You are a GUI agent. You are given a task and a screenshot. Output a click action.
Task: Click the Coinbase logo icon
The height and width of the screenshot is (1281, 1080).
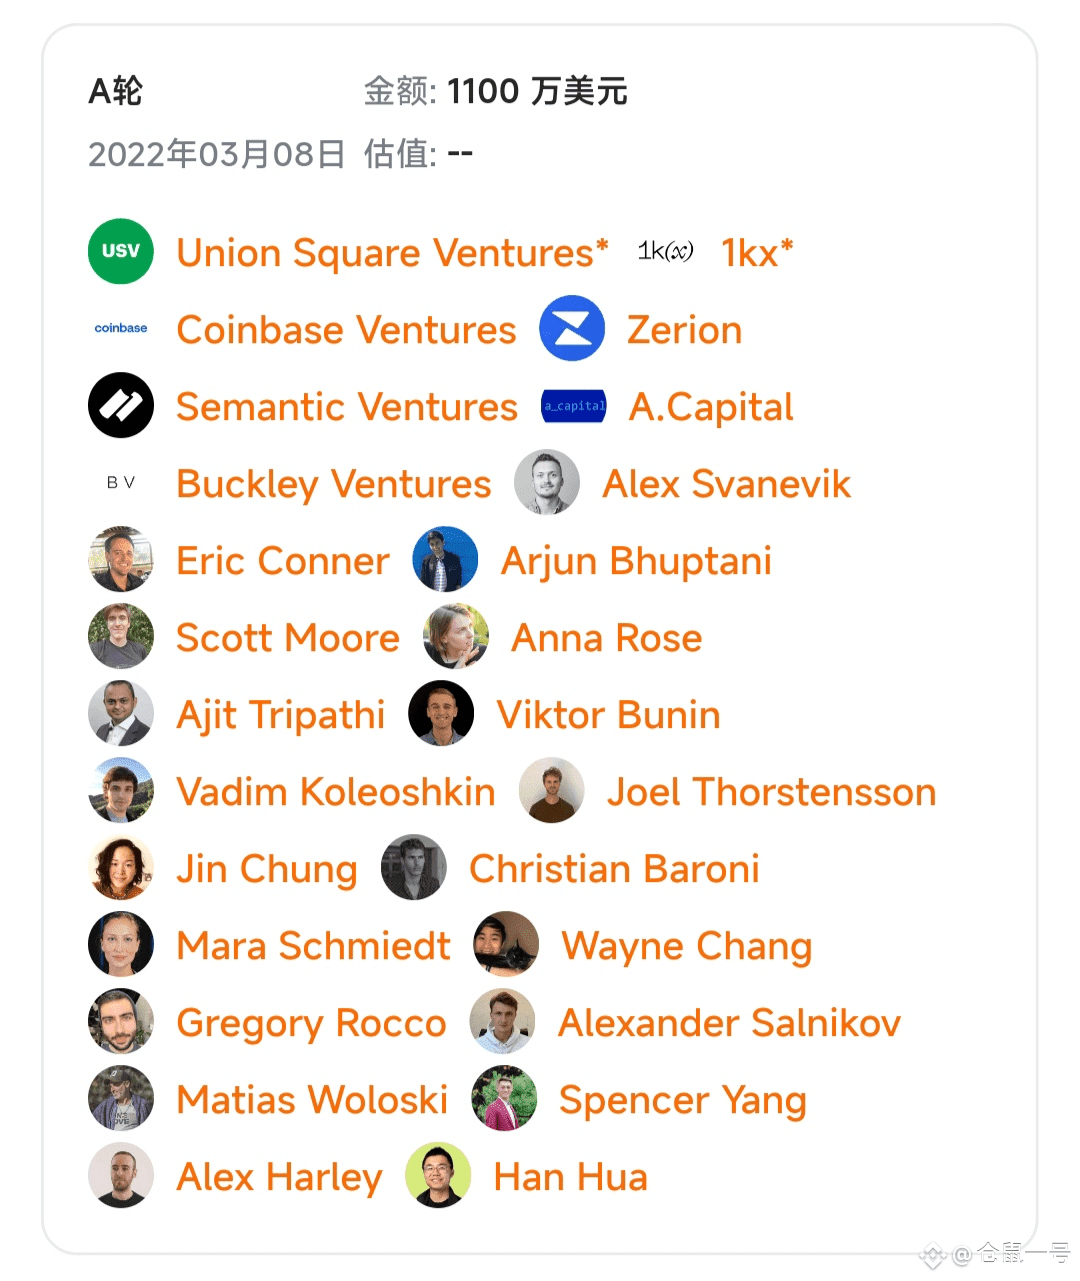tap(121, 328)
